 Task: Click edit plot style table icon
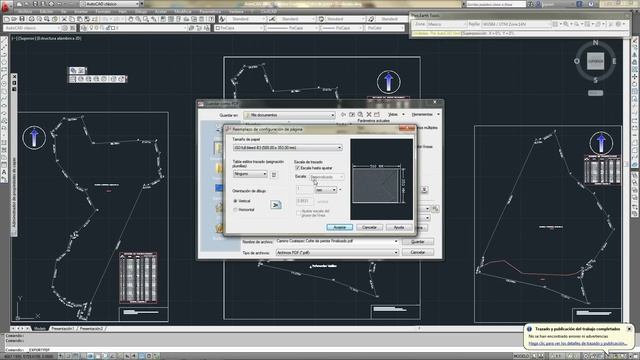pos(274,174)
